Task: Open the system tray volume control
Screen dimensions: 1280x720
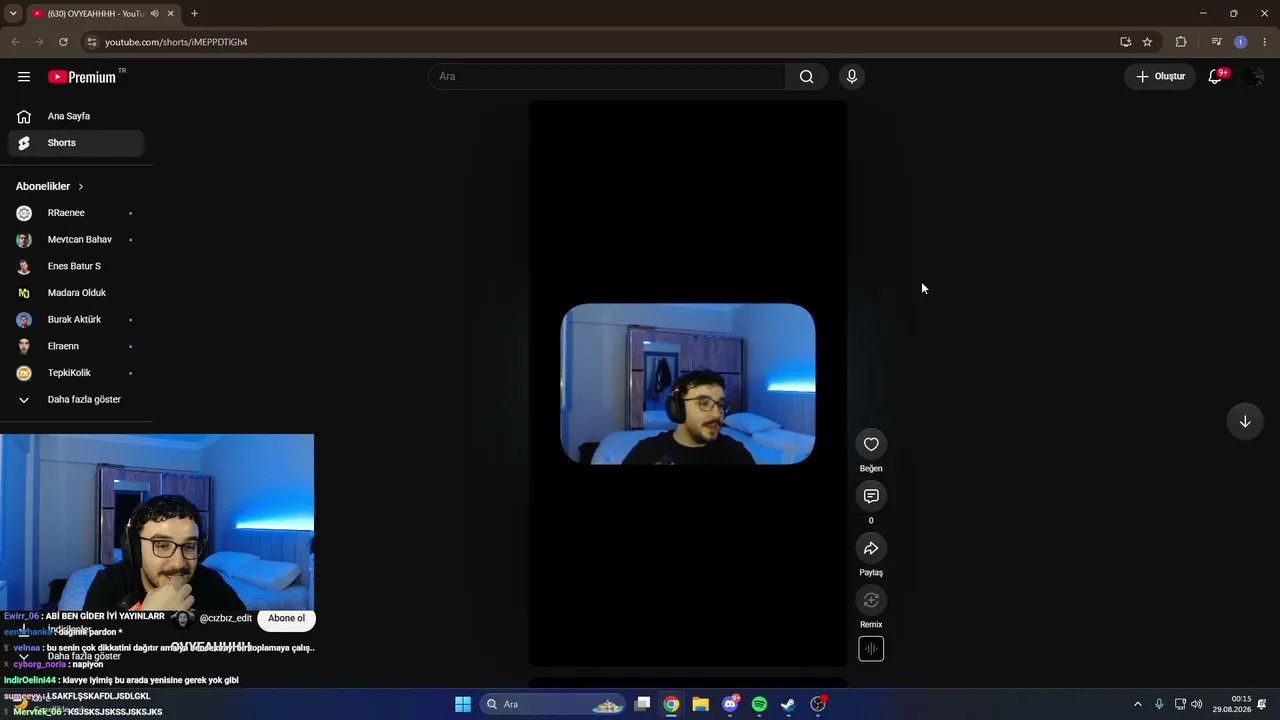Action: (x=1197, y=704)
